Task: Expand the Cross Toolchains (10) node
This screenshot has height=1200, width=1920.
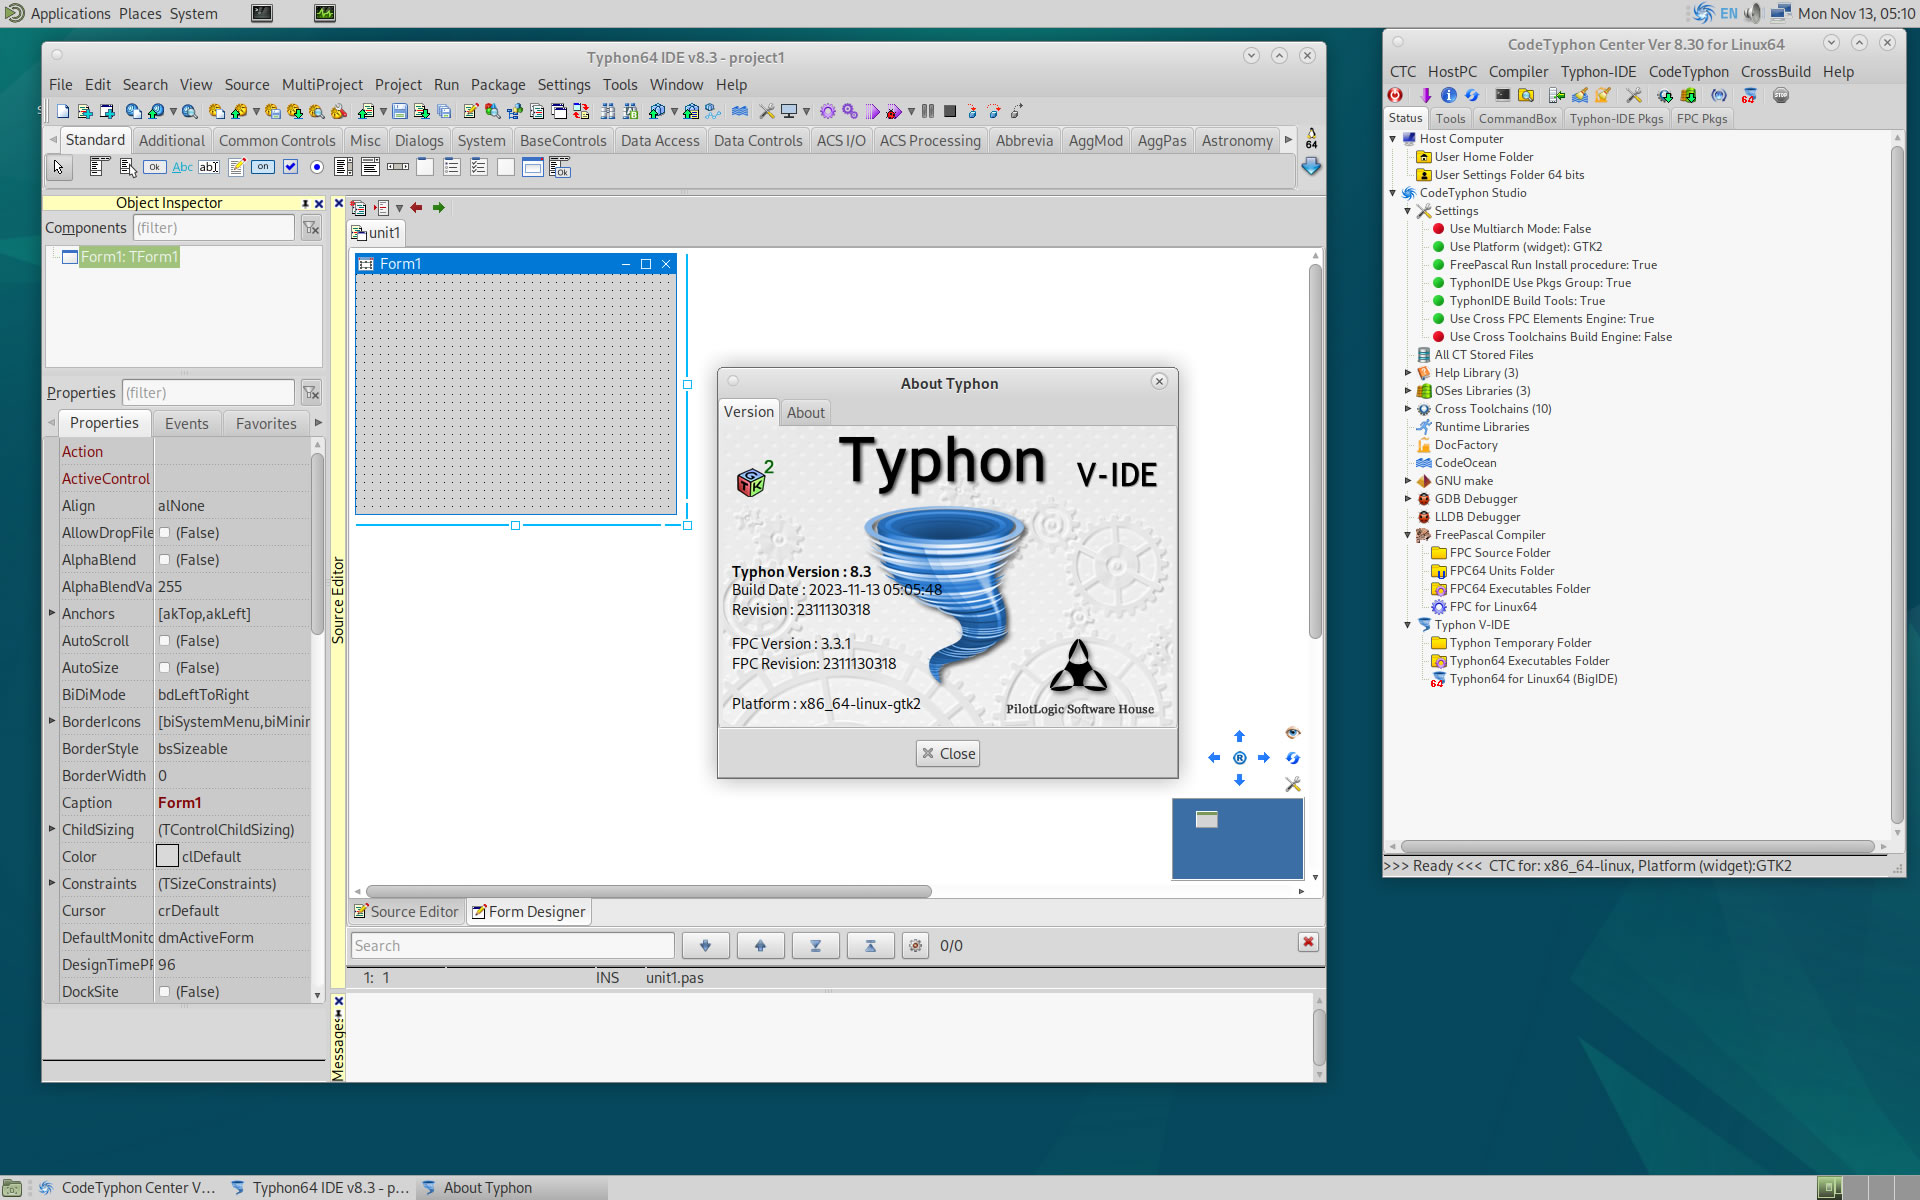Action: point(1408,409)
